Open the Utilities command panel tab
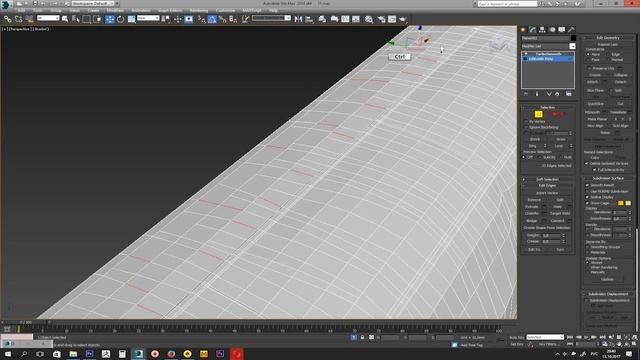 tap(571, 29)
